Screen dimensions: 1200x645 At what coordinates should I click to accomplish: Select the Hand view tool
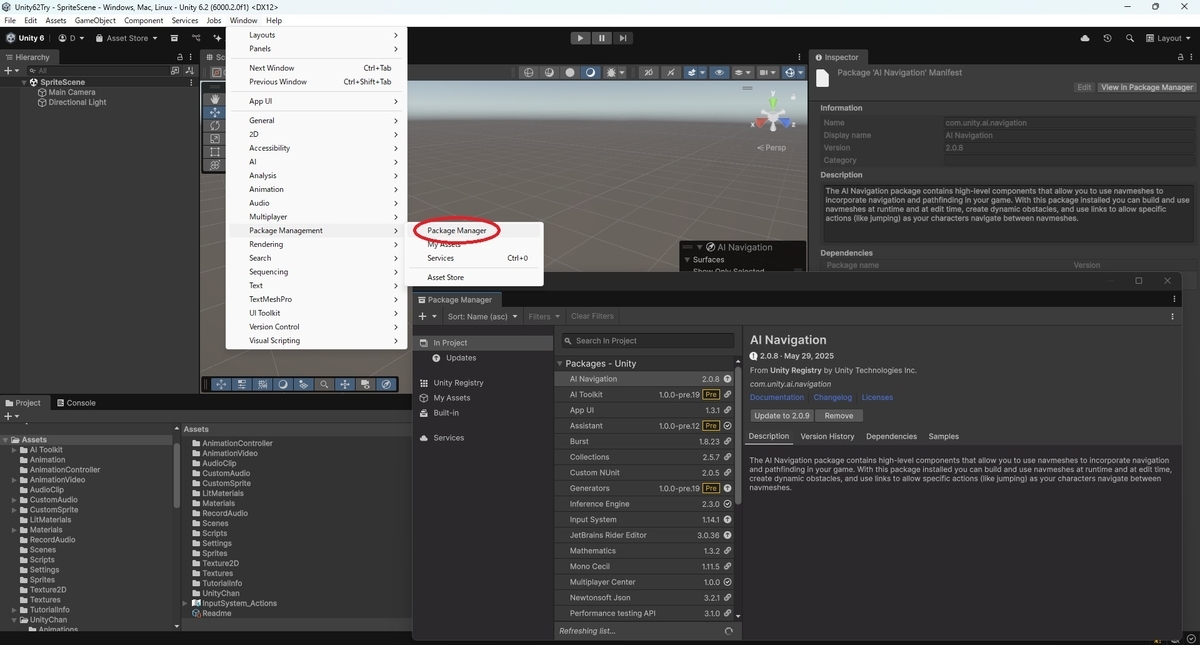(215, 99)
